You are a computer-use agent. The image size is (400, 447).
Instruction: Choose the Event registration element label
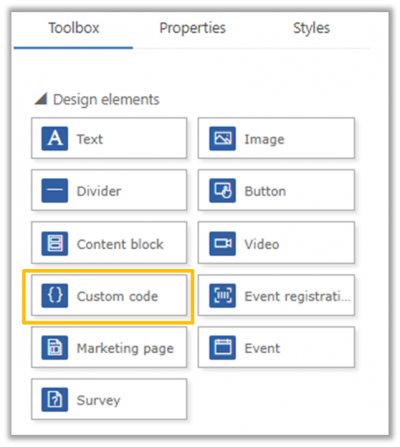(x=298, y=296)
